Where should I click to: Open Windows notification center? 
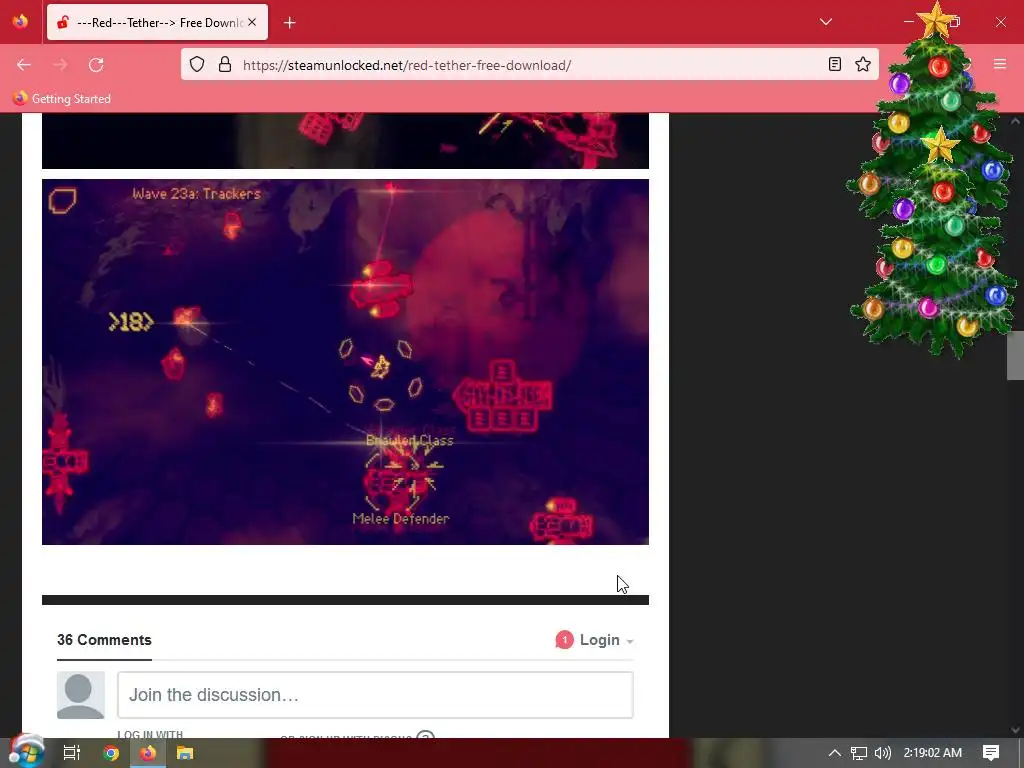(x=991, y=753)
